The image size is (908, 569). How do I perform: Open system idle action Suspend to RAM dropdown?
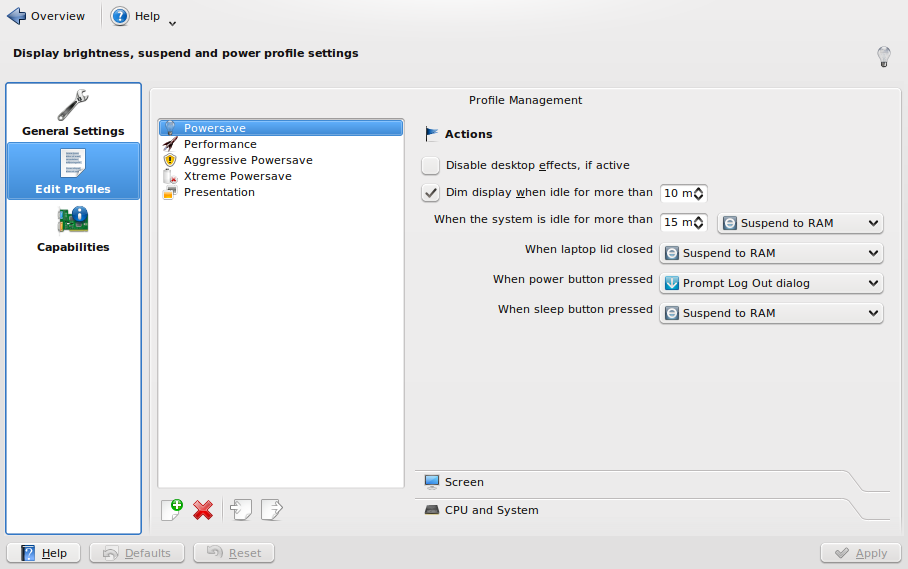point(800,223)
